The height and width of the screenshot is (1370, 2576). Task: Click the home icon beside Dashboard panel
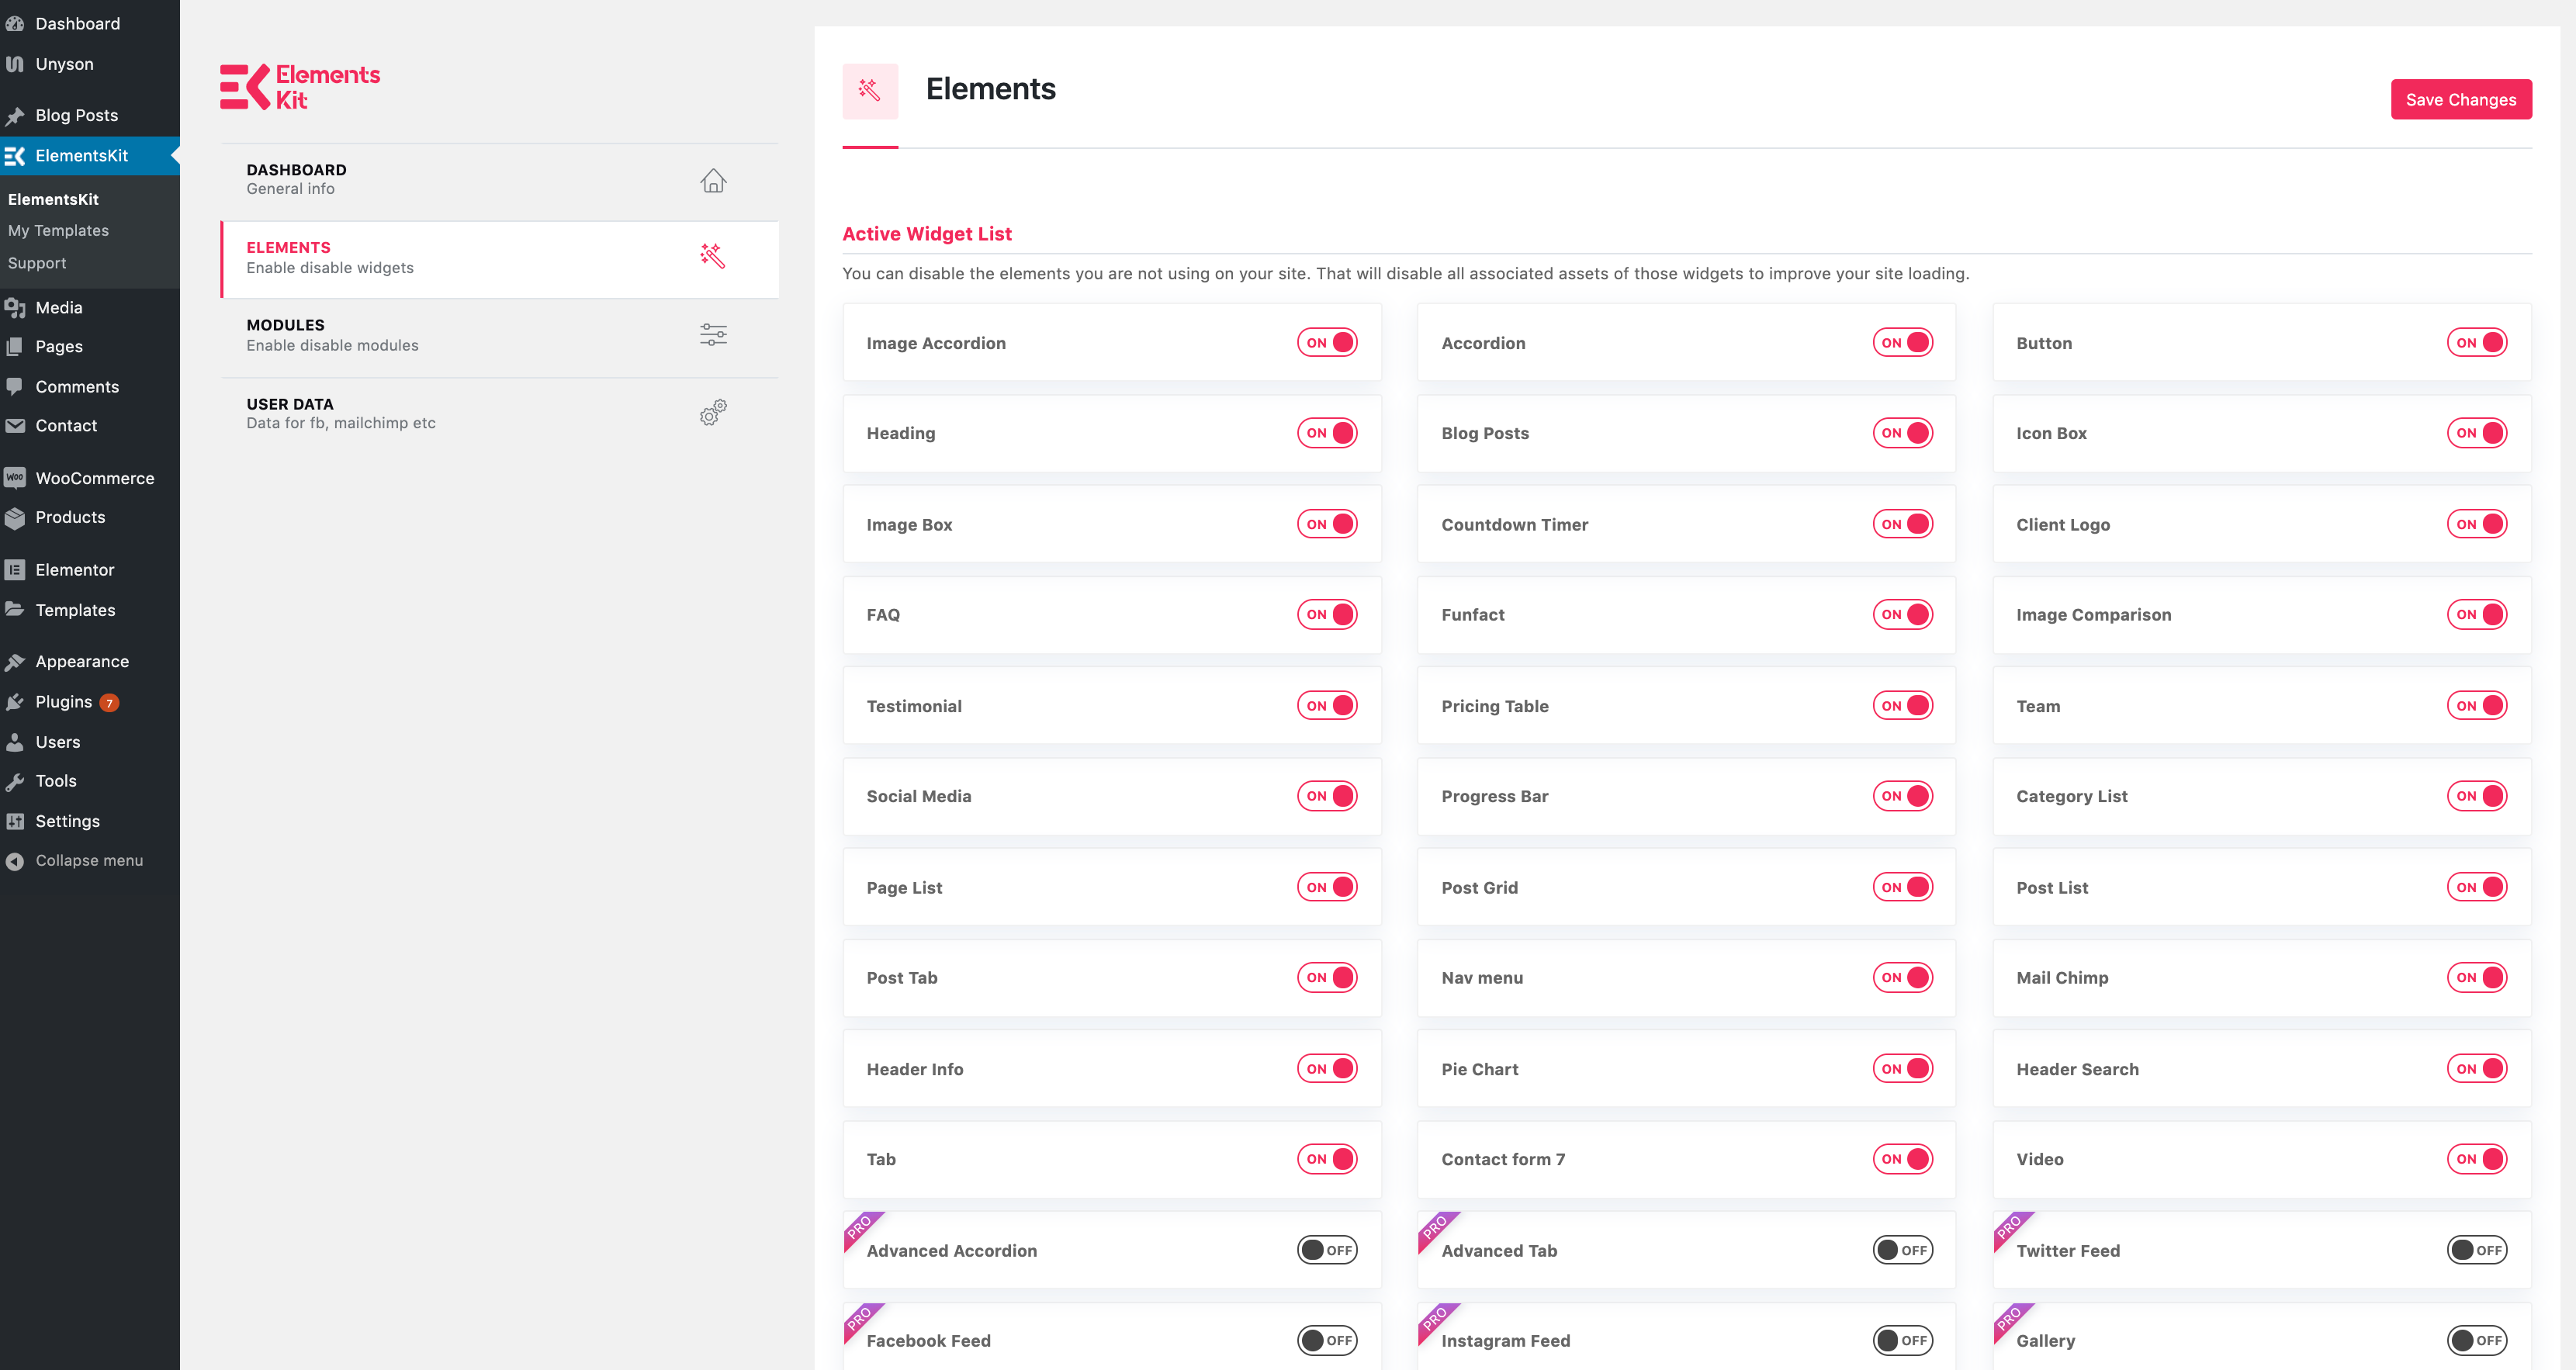pos(712,180)
